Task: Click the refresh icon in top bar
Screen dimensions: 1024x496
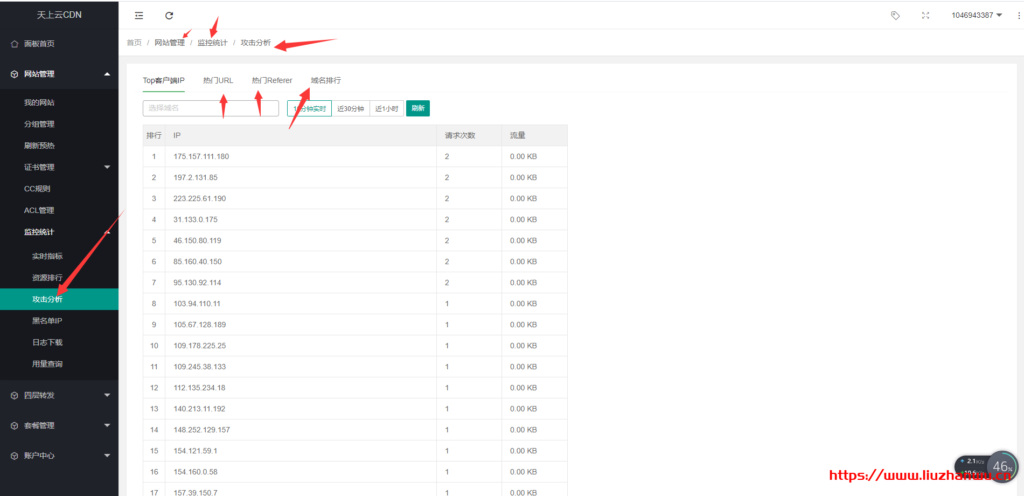Action: point(169,15)
